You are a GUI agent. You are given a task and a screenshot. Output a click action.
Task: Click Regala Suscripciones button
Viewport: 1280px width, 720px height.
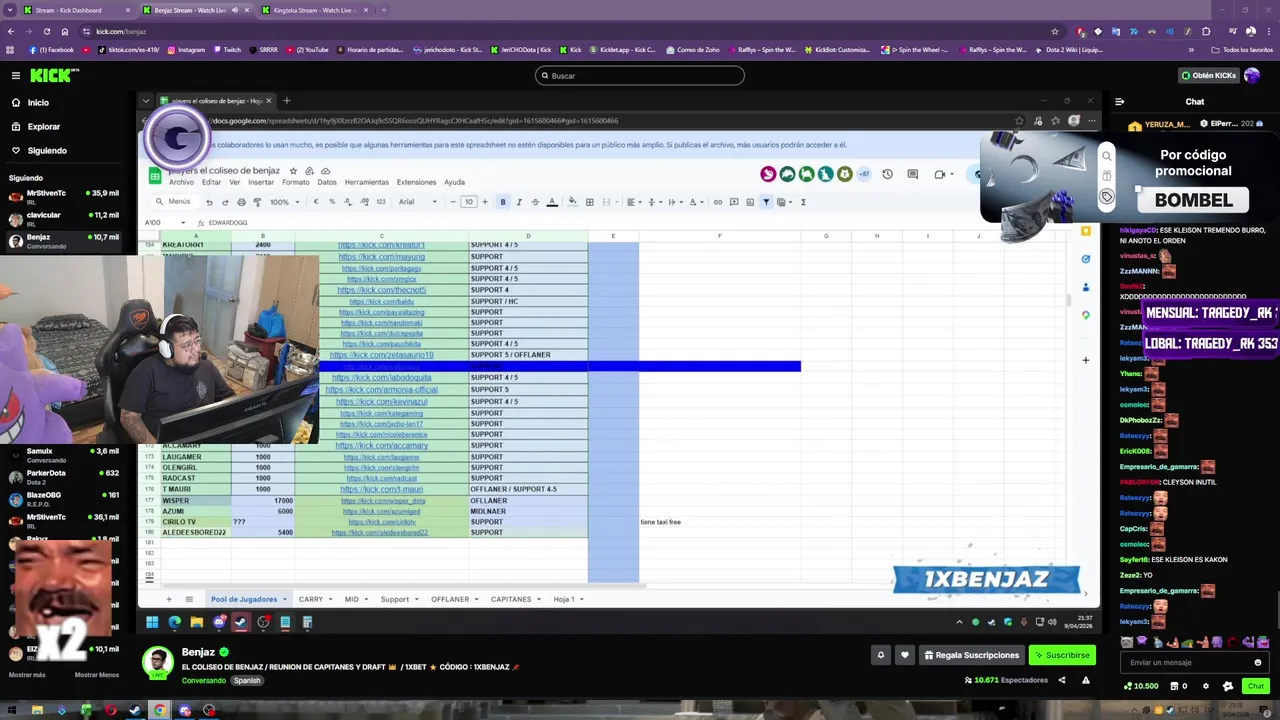971,655
